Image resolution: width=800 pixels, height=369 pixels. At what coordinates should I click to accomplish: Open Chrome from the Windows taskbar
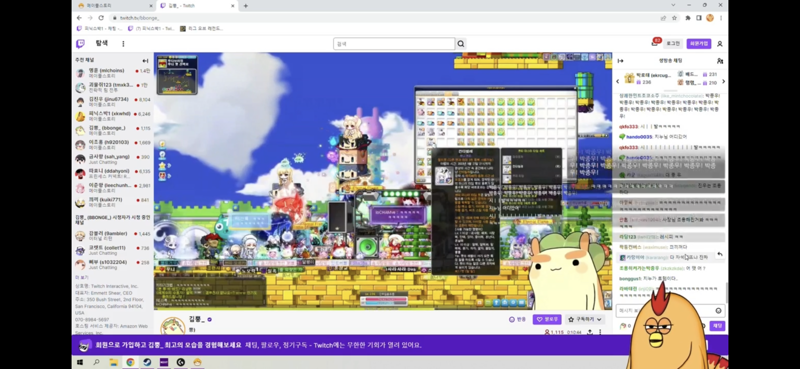coord(130,362)
